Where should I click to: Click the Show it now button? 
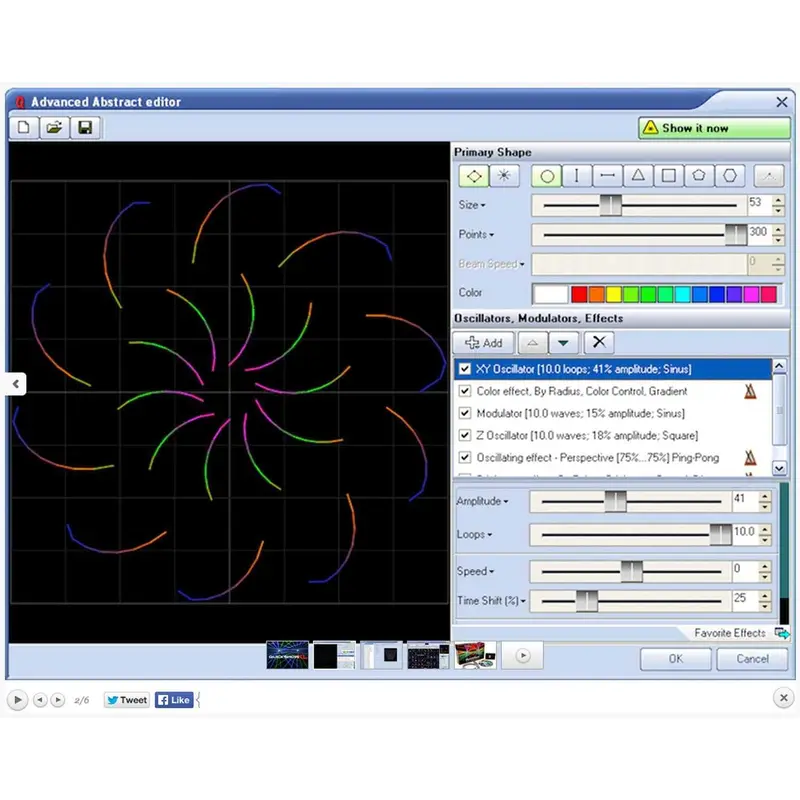[x=714, y=128]
